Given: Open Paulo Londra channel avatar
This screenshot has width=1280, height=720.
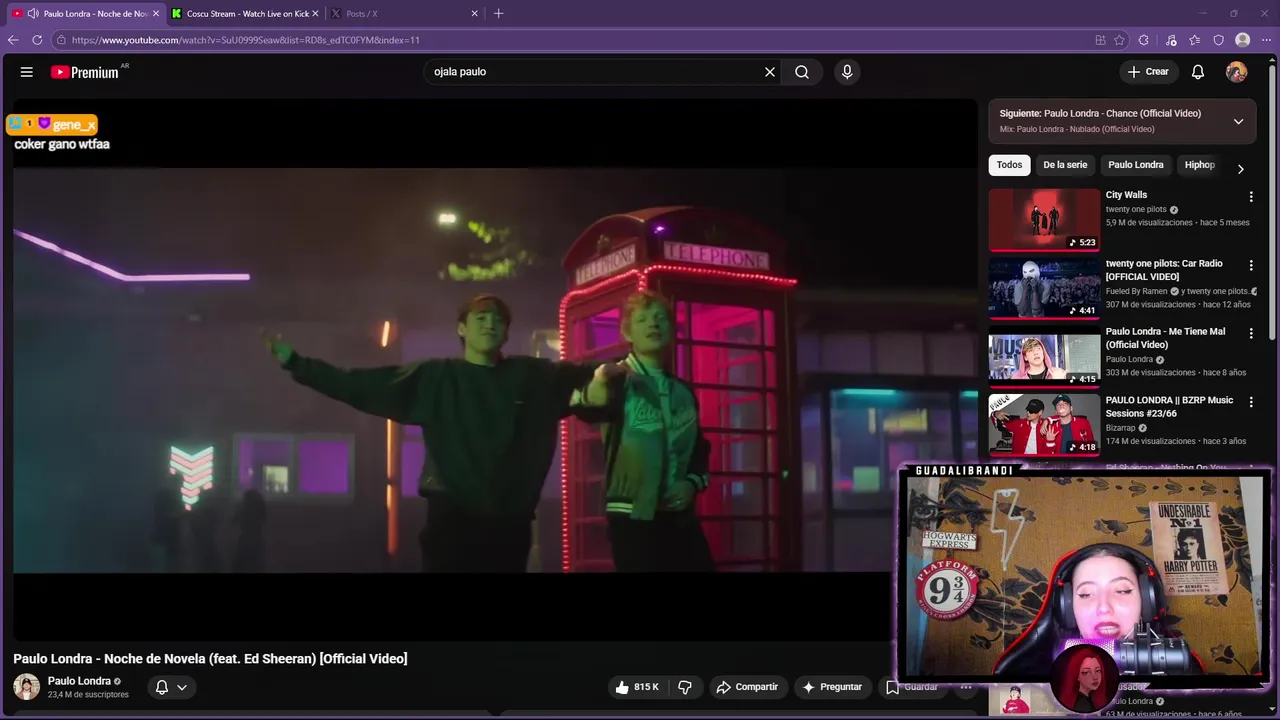Looking at the screenshot, I should pyautogui.click(x=26, y=687).
